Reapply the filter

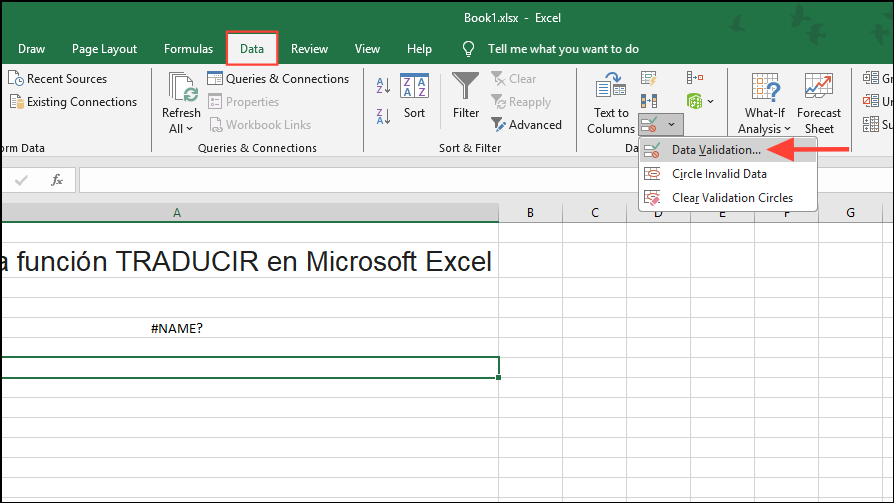[521, 102]
